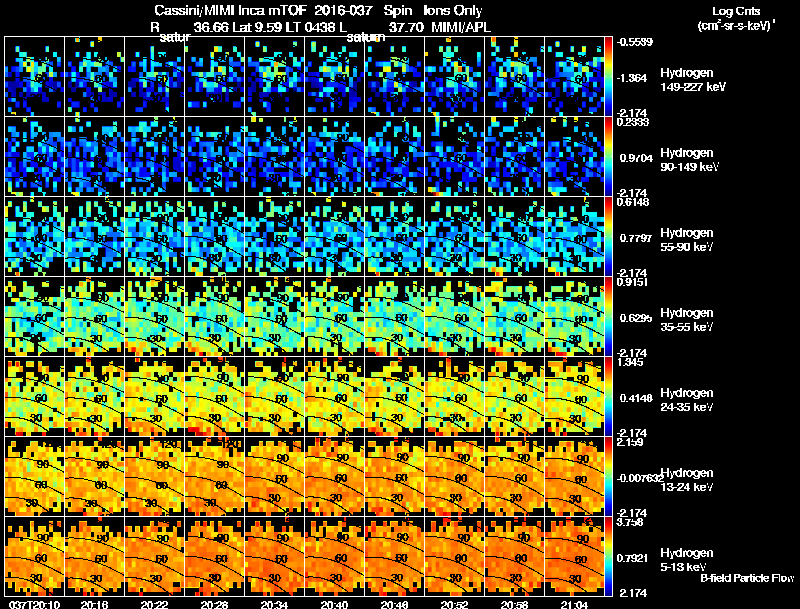Click the color bar beside Hydrogen 35-55 keV

click(608, 317)
